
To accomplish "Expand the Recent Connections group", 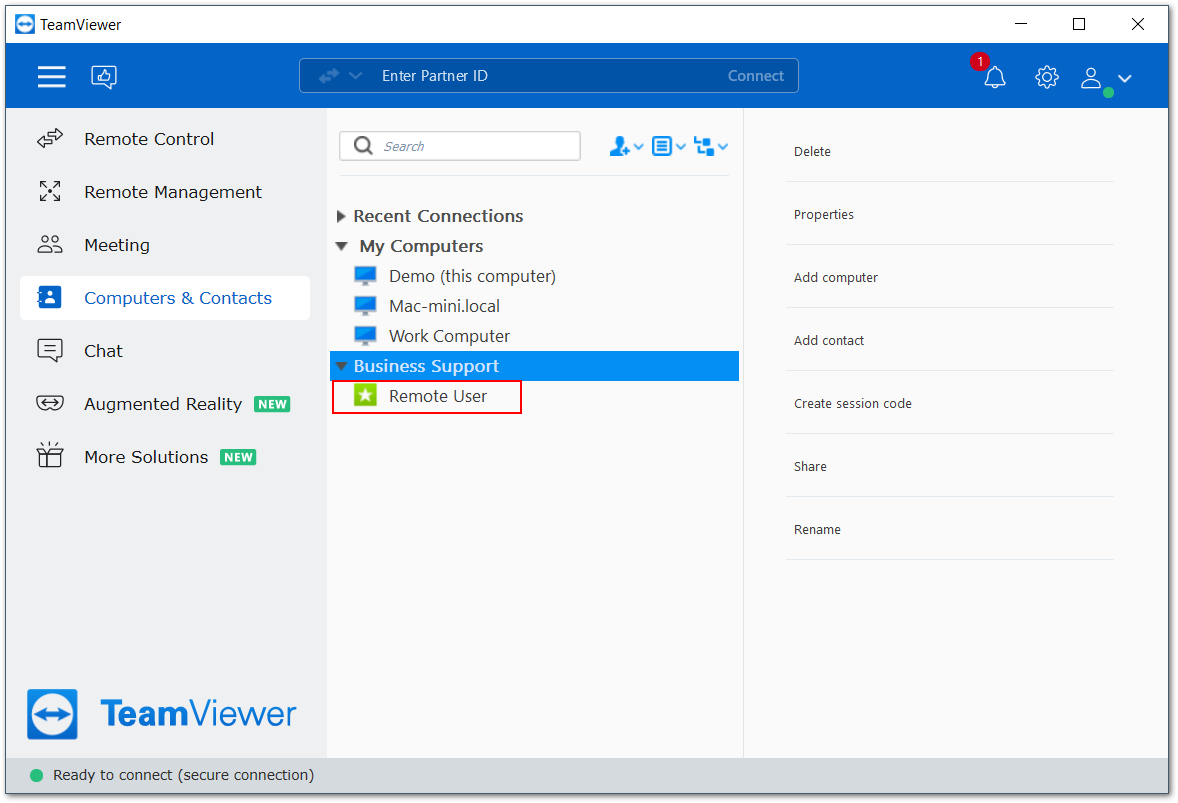I will [x=341, y=216].
